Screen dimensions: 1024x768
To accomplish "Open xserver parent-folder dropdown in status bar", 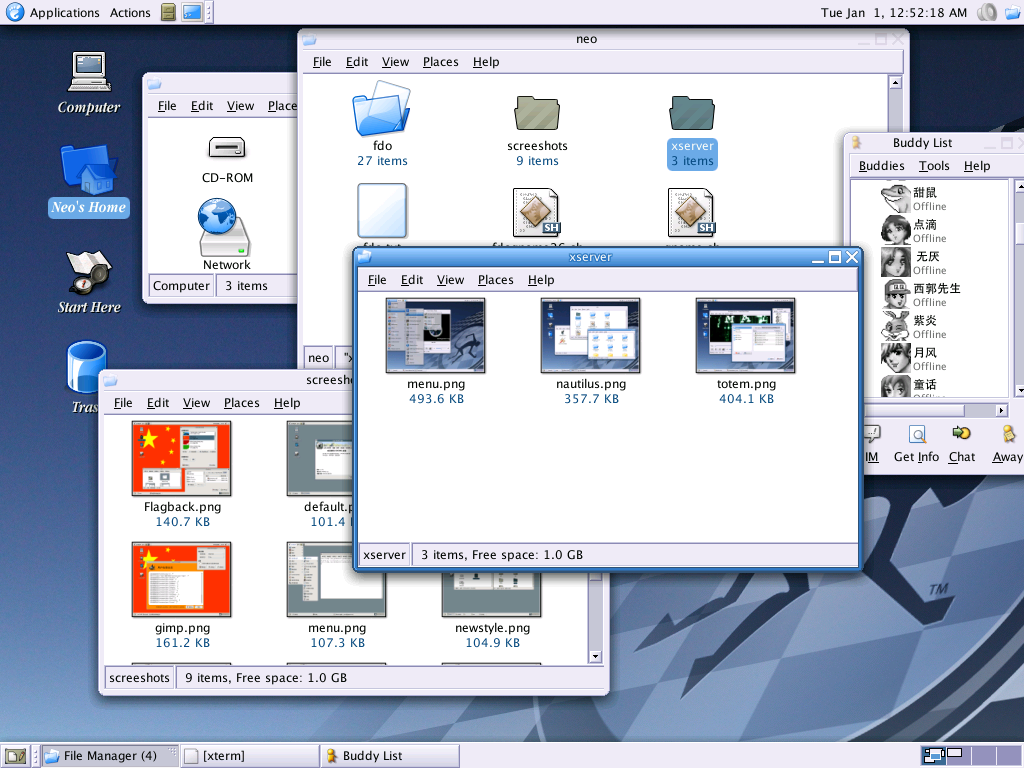I will pos(384,554).
